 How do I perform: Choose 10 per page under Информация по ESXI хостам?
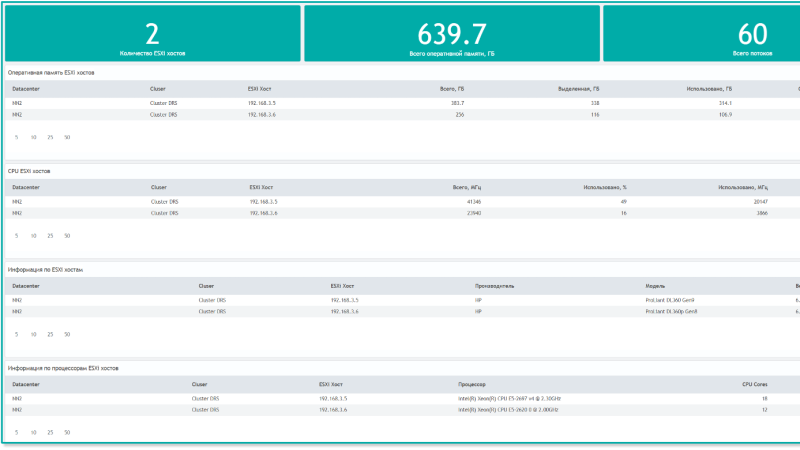[x=33, y=335]
